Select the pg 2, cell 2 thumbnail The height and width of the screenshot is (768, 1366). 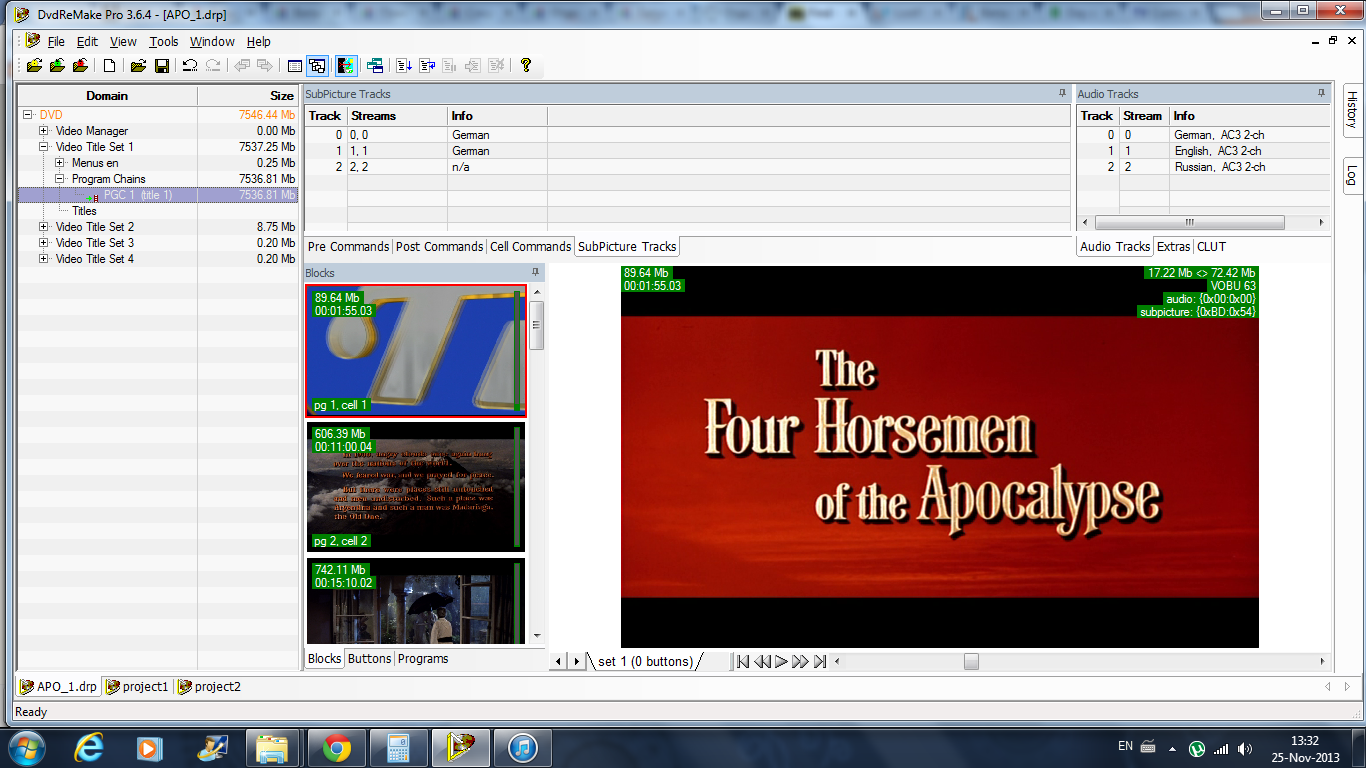pyautogui.click(x=416, y=487)
